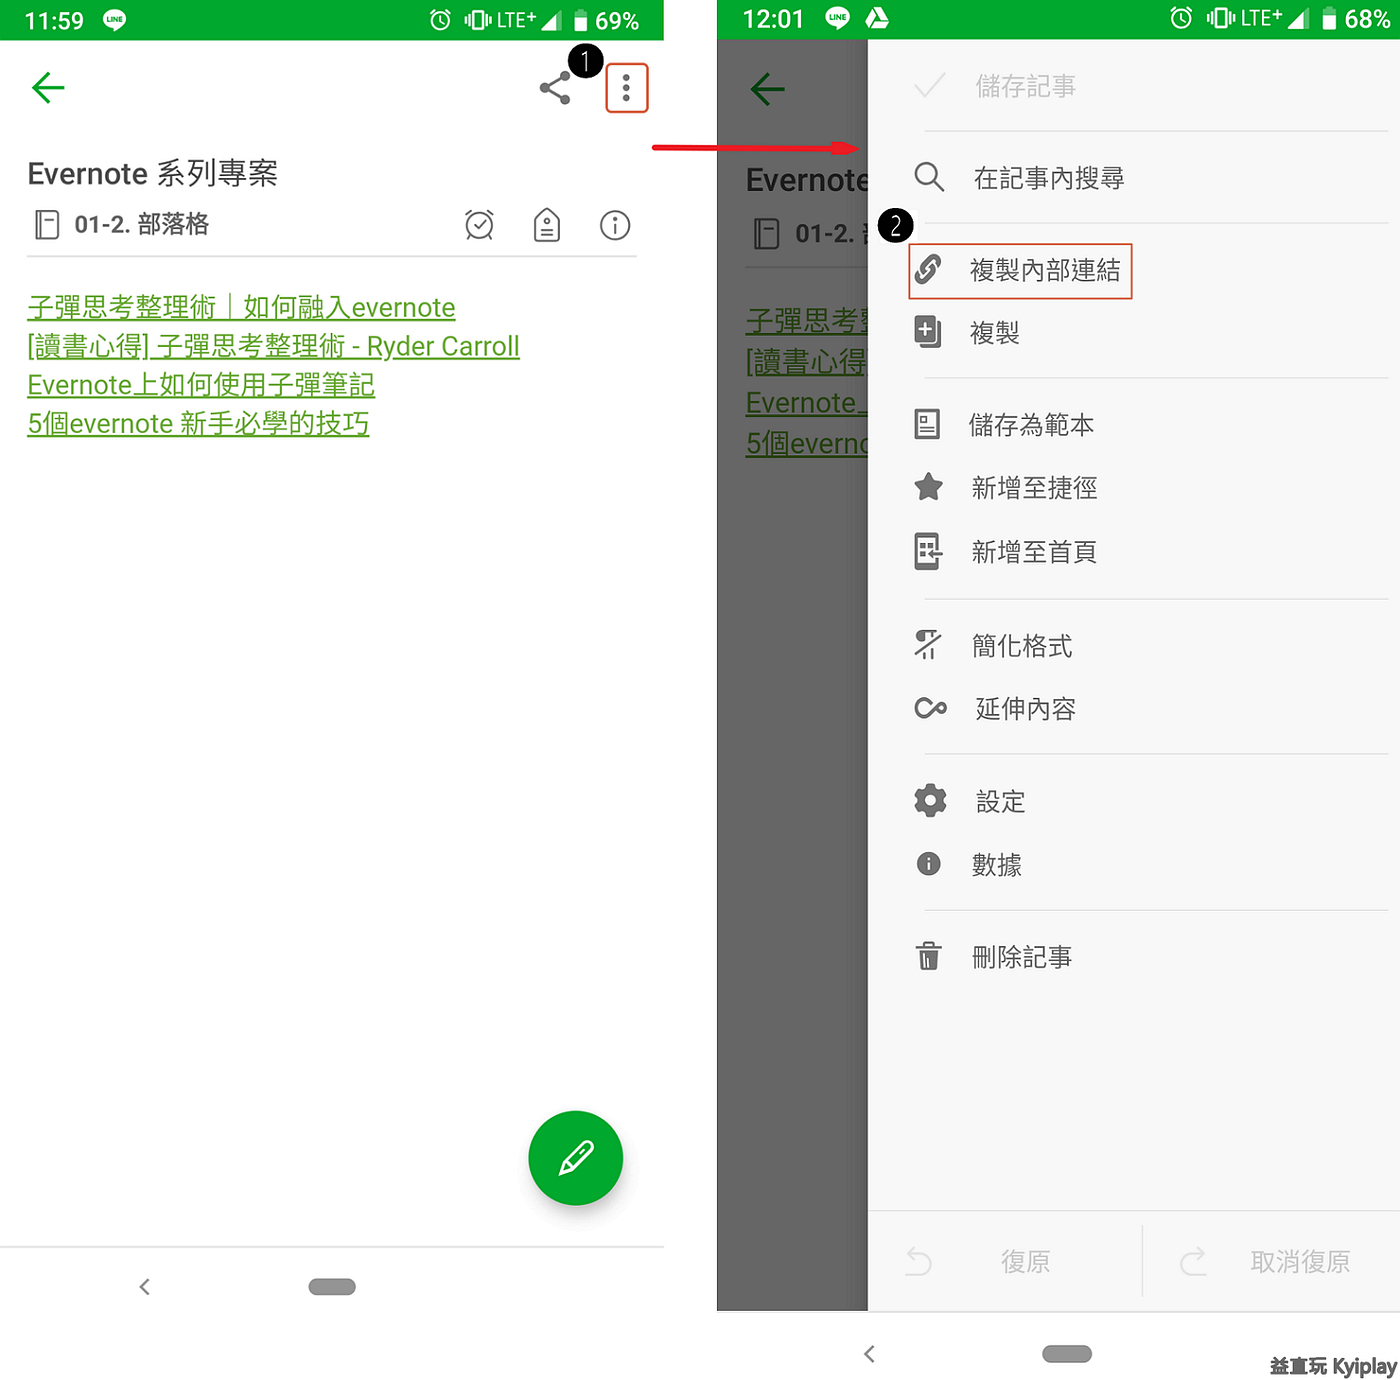This screenshot has width=1400, height=1380.
Task: Tap the 12:01 clock in the status bar
Action: pyautogui.click(x=773, y=19)
